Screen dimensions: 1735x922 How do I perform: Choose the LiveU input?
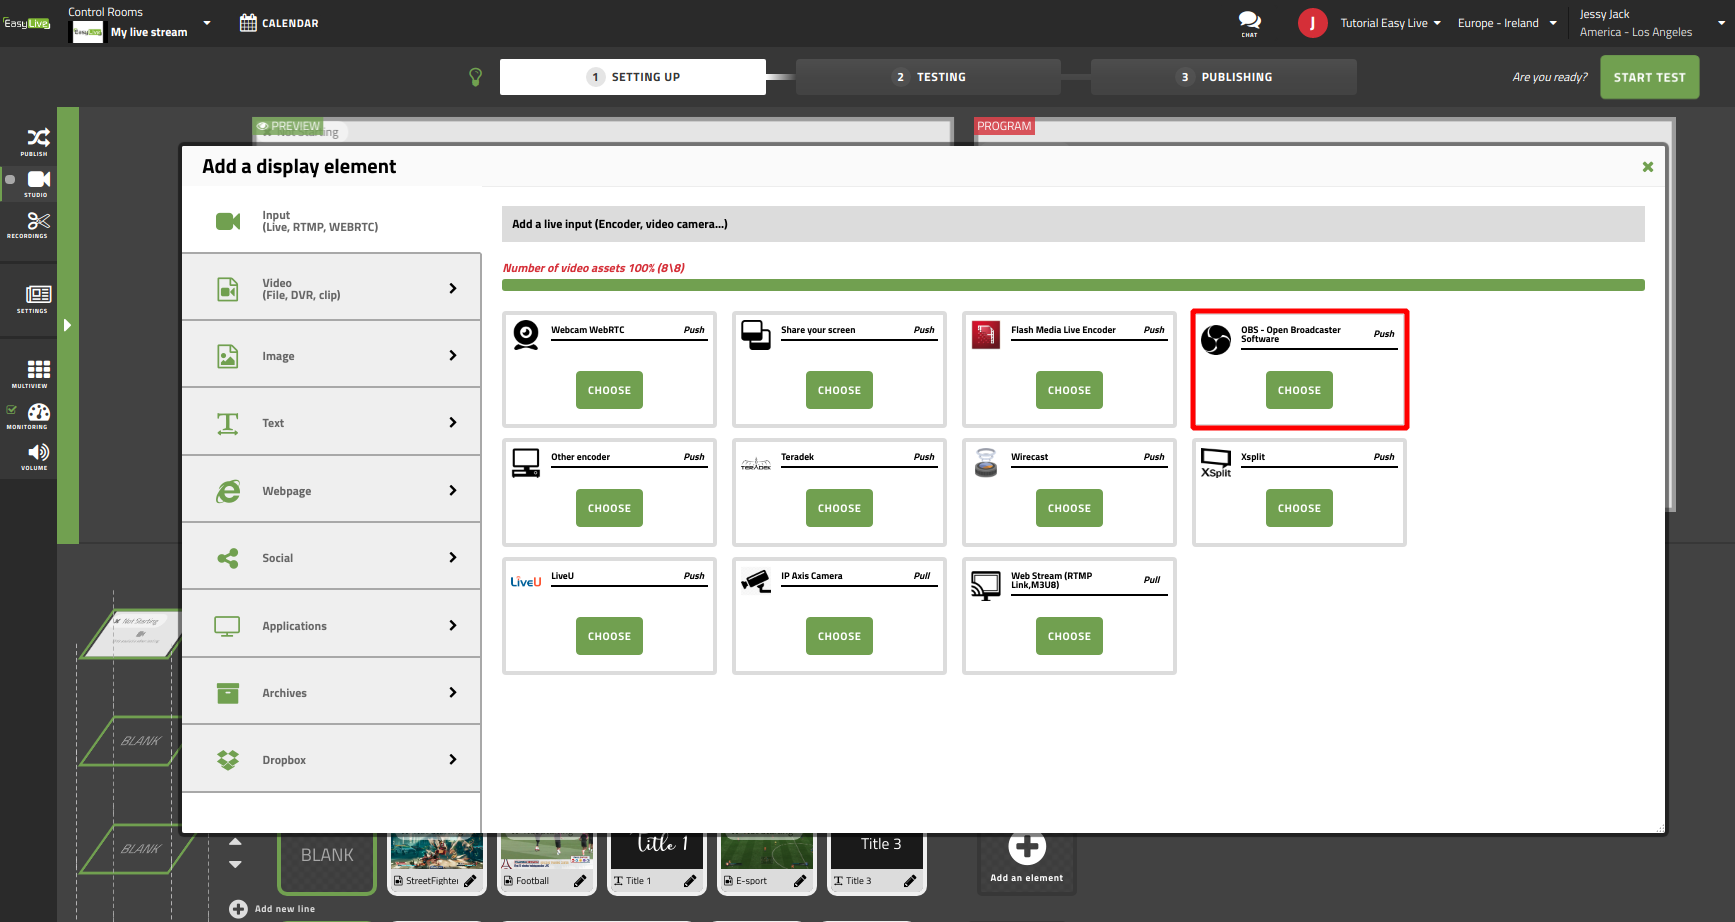click(609, 636)
